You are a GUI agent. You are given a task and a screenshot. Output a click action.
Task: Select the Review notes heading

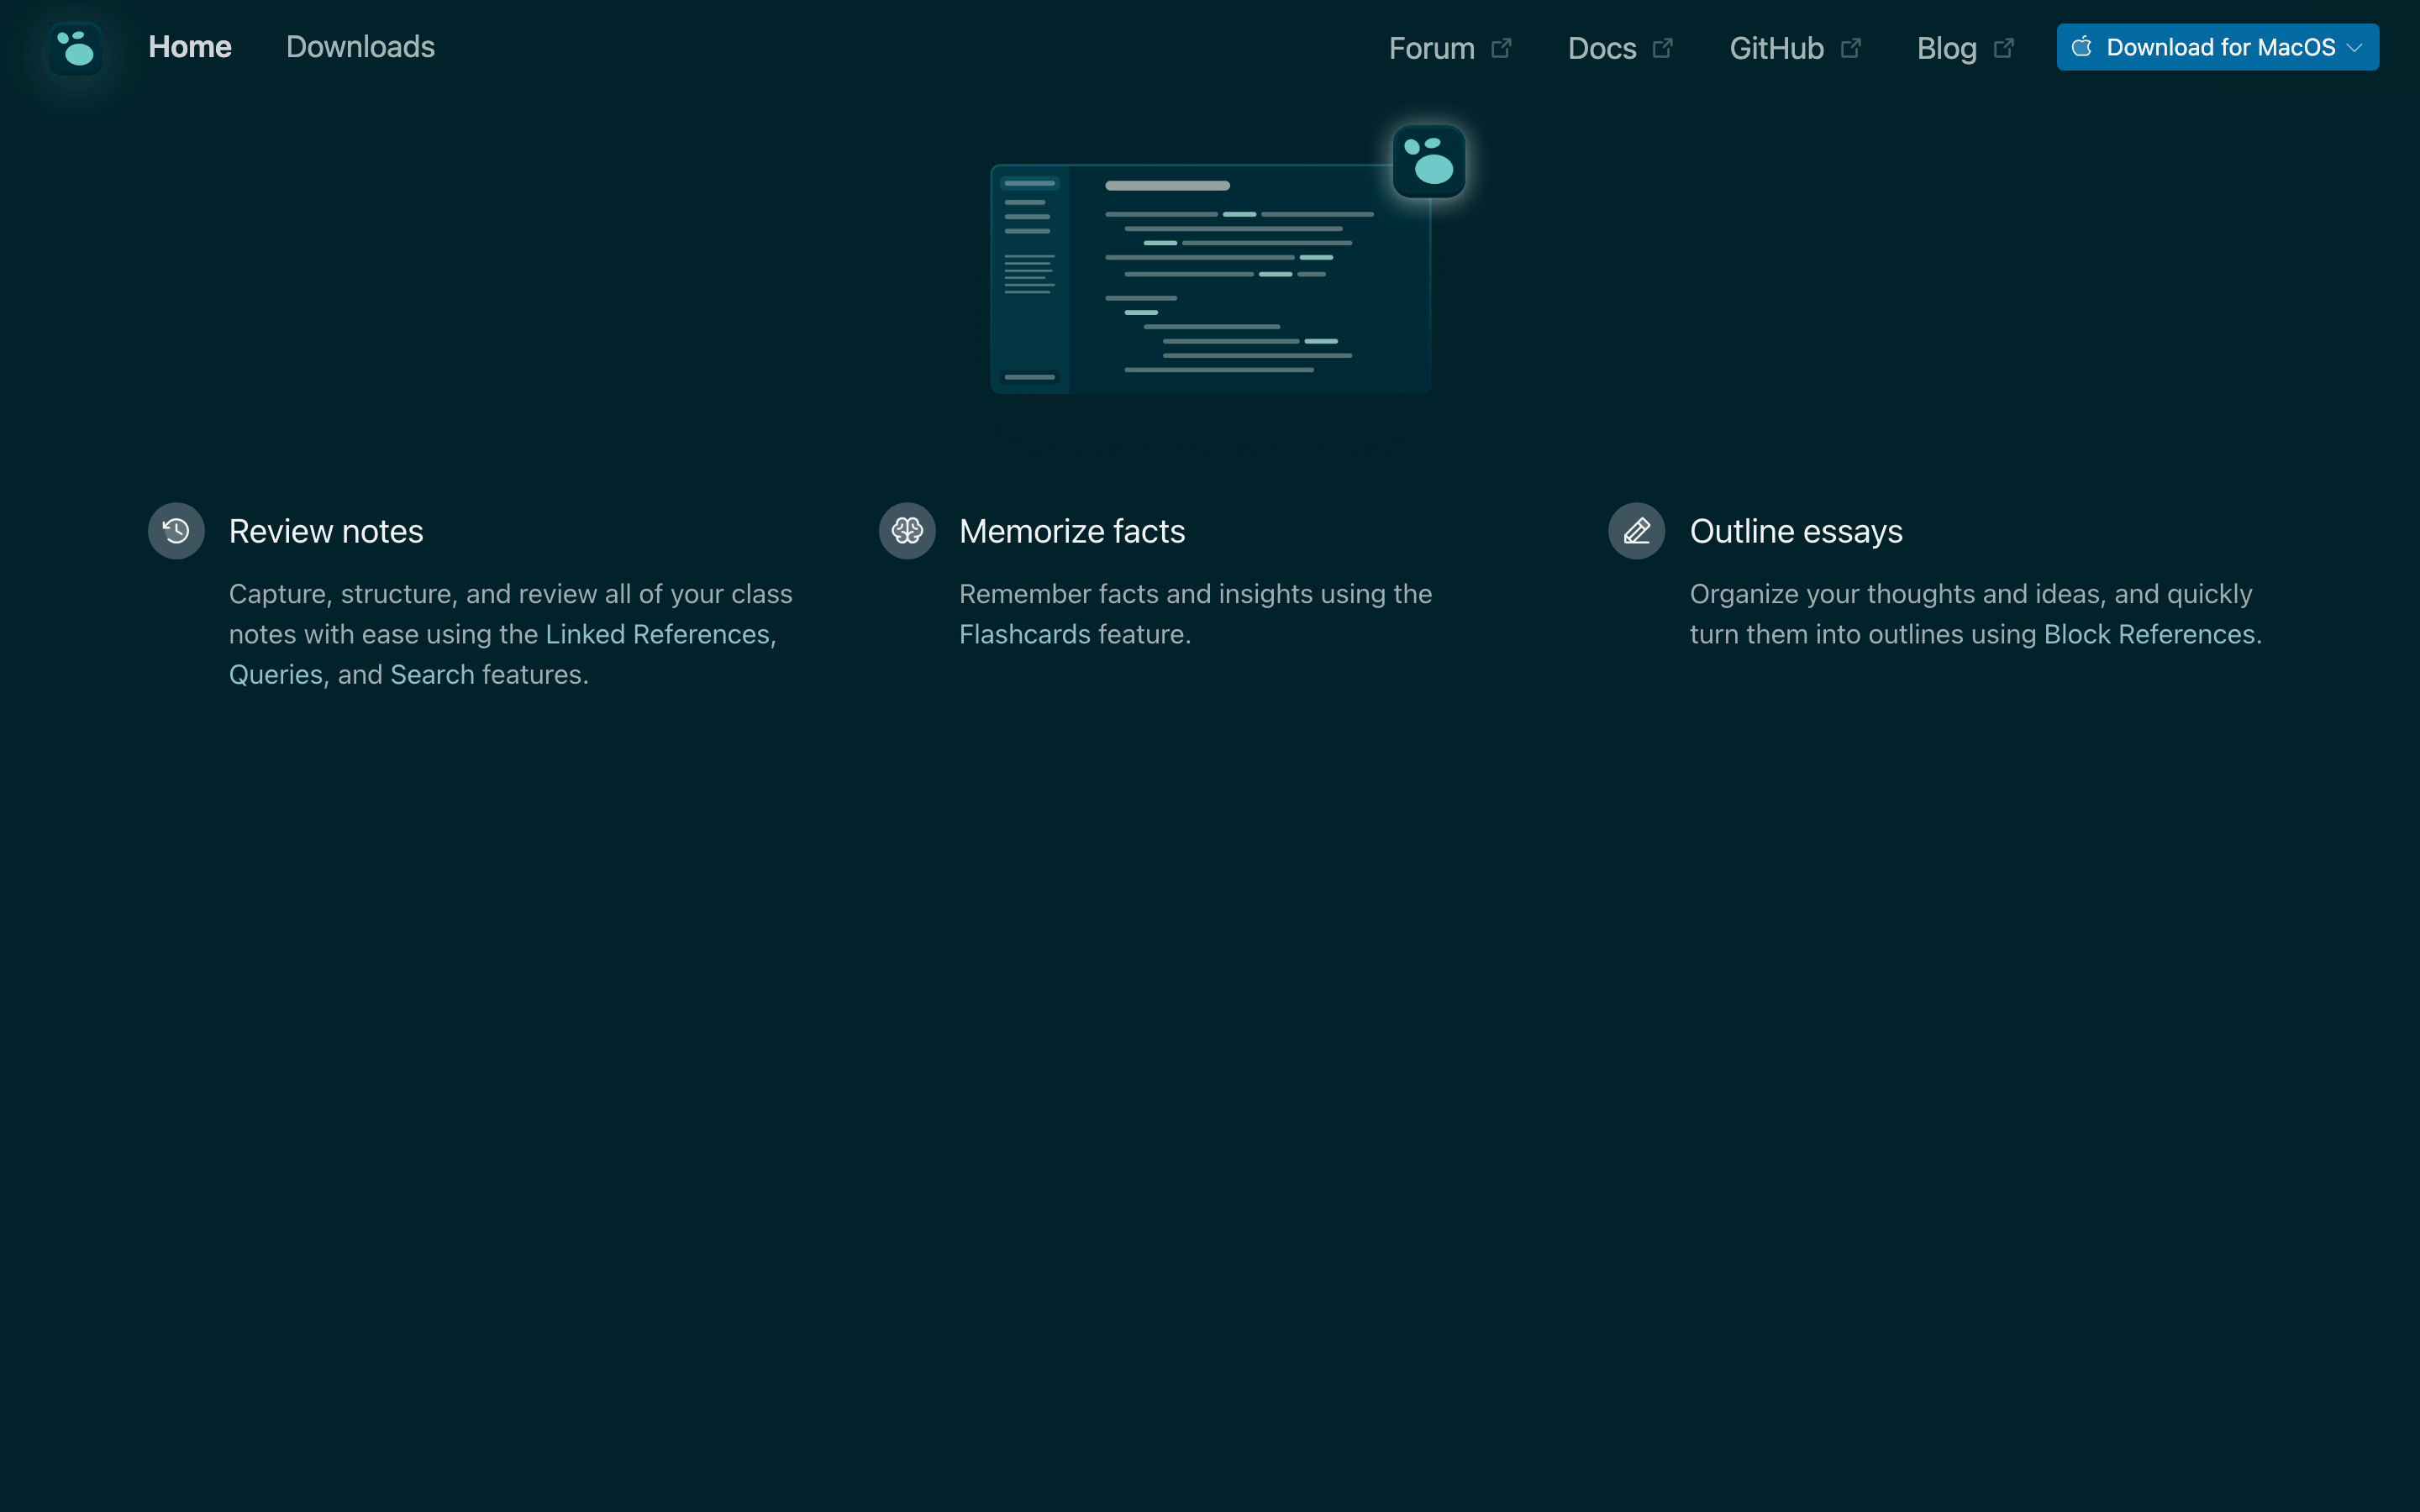point(326,531)
